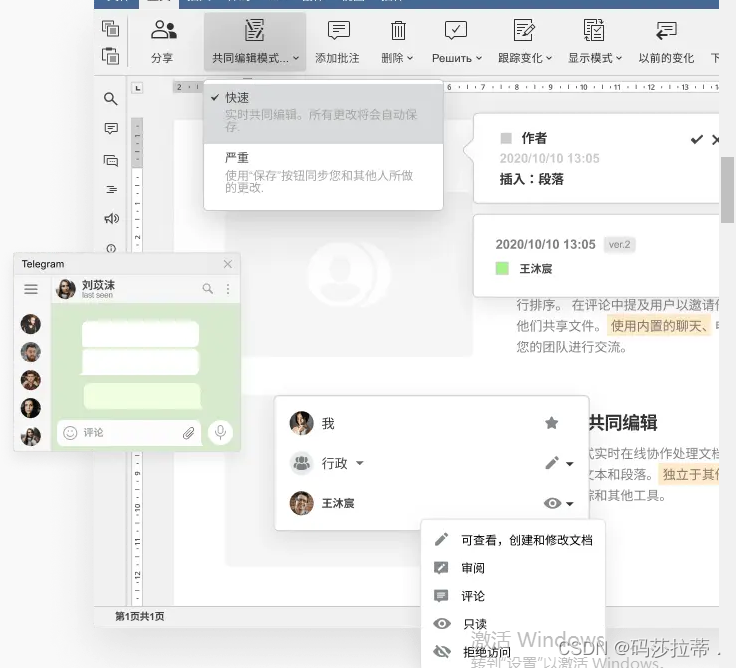
Task: Click the star icon next to 我
Action: pos(552,423)
